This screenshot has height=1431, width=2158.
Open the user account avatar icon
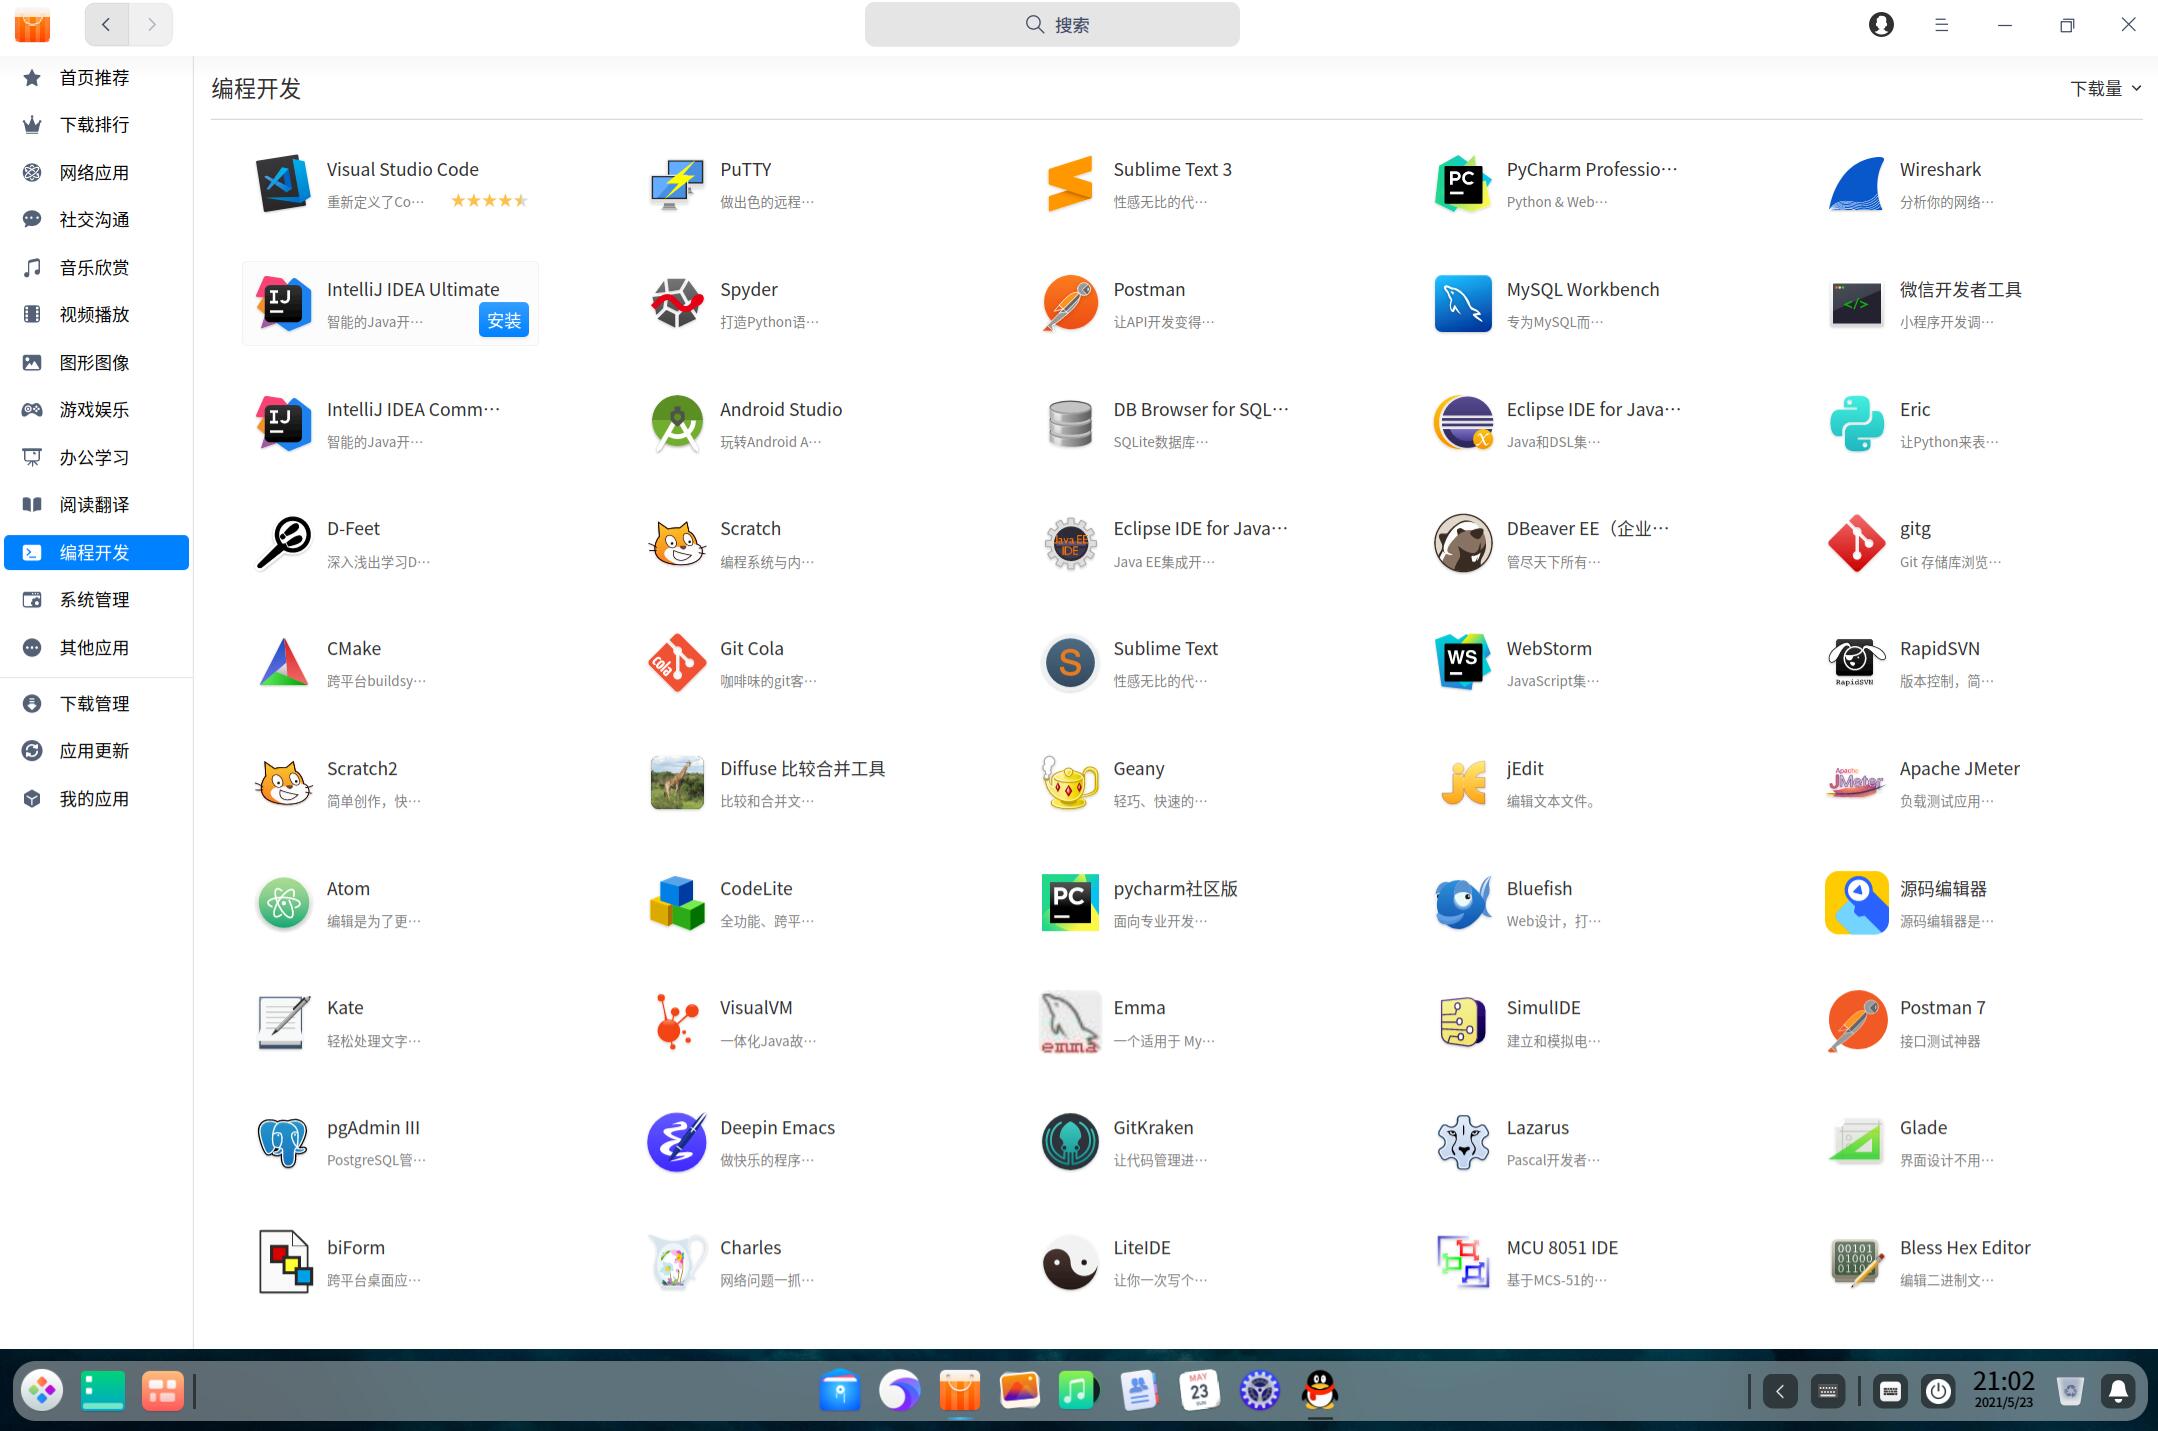point(1881,25)
